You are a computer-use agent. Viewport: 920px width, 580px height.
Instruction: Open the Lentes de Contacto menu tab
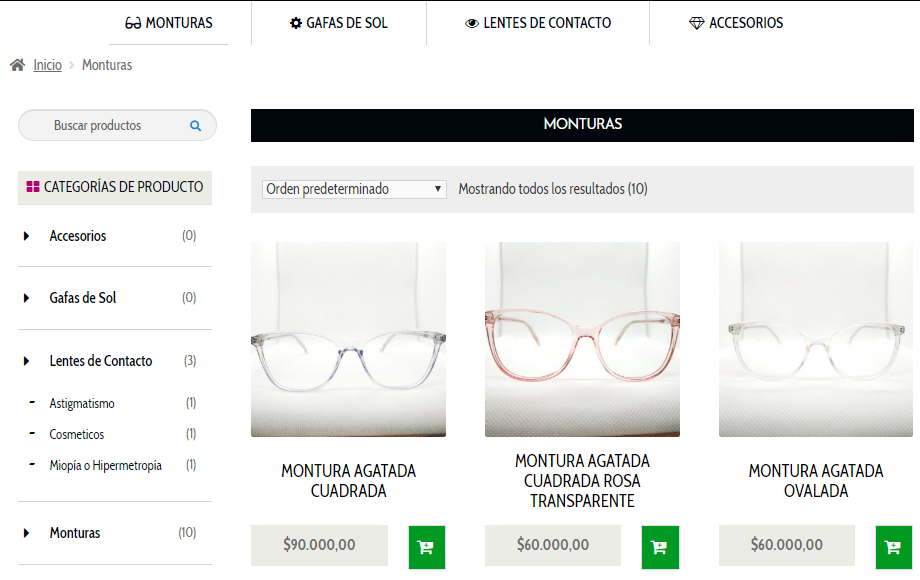[x=538, y=23]
